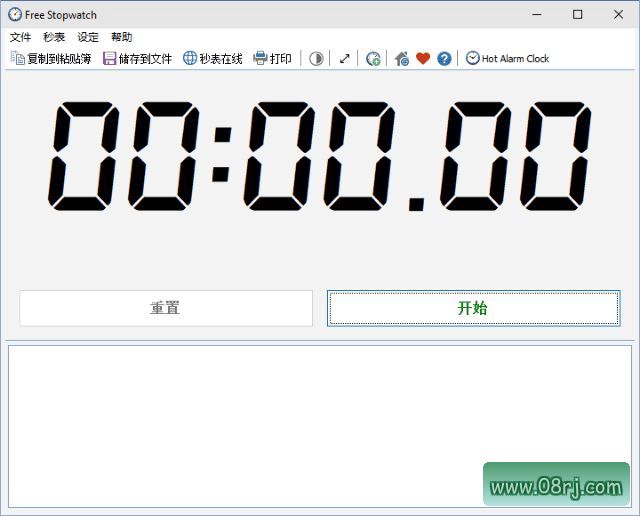
Task: Click the home page house icon
Action: (402, 59)
